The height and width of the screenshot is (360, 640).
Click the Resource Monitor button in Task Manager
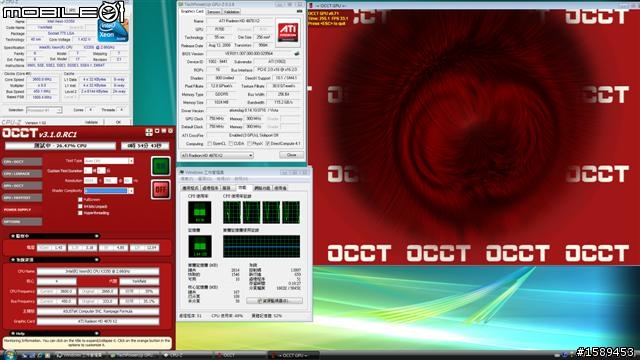[275, 301]
